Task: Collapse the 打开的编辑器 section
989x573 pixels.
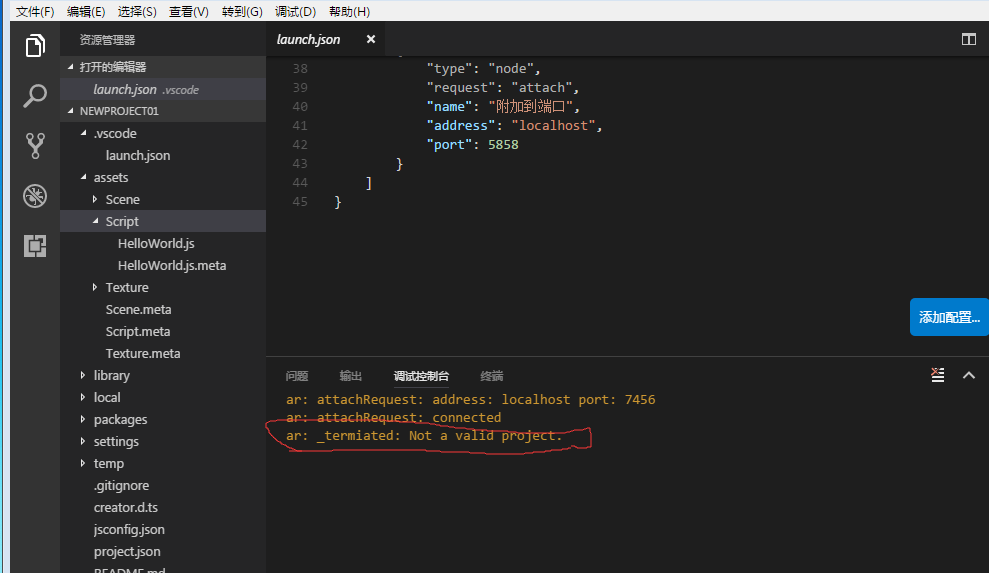Action: click(x=71, y=66)
